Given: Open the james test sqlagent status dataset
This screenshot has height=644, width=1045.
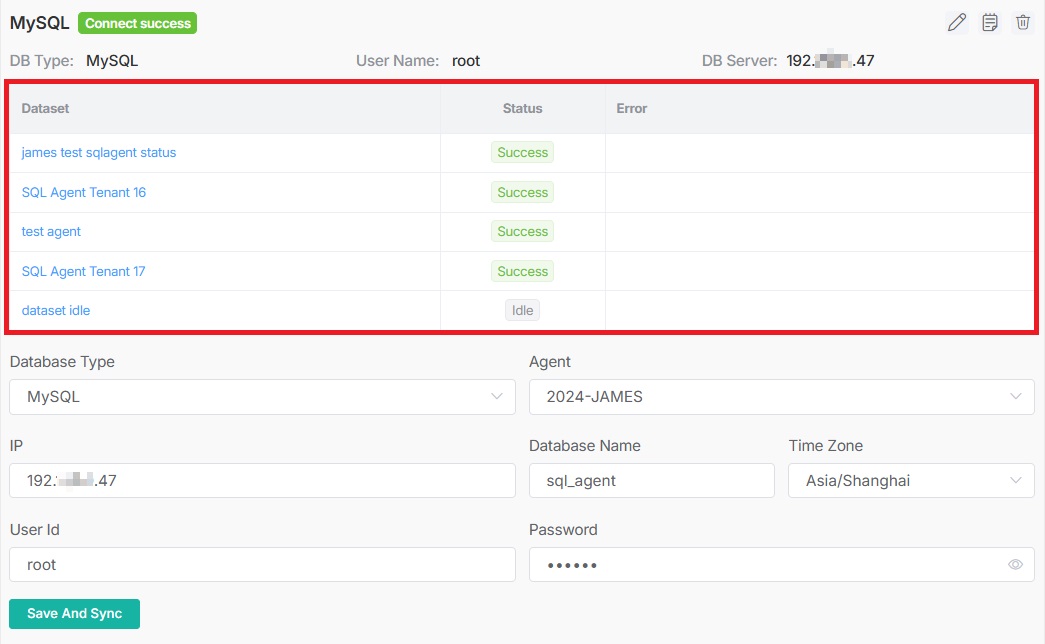Looking at the screenshot, I should click(99, 153).
